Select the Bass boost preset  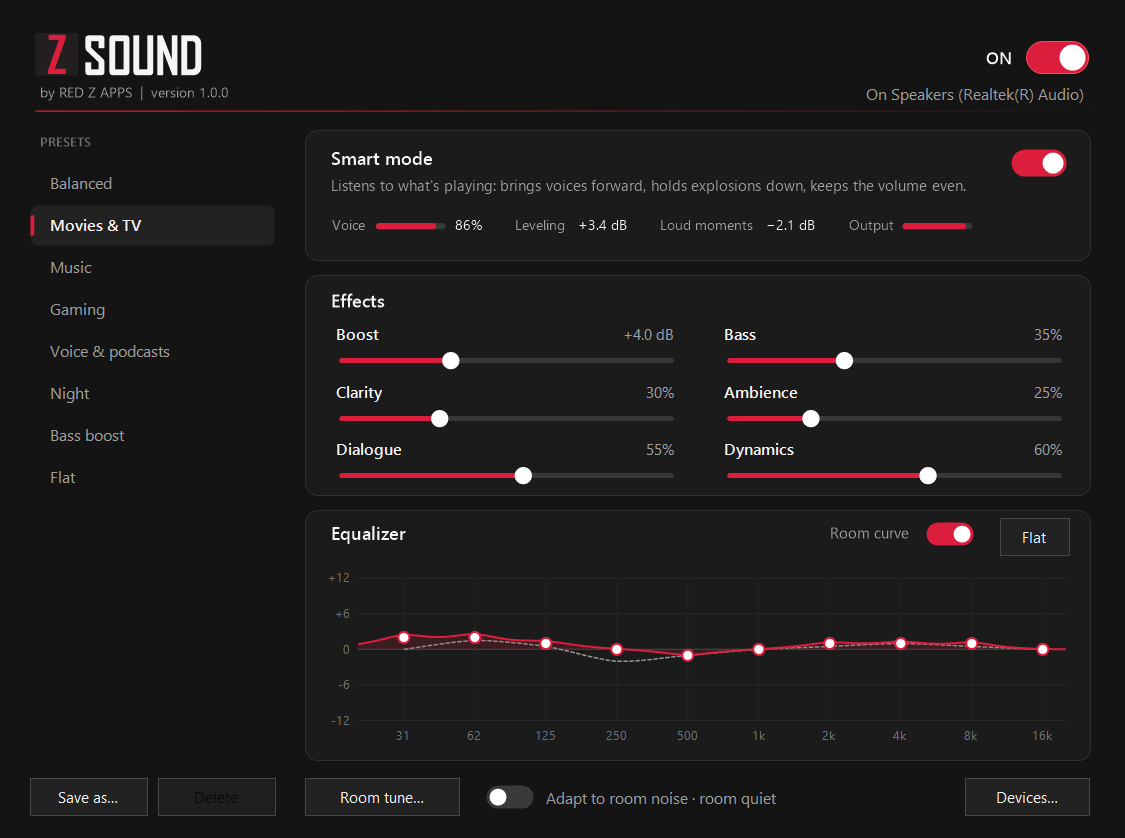[152, 436]
